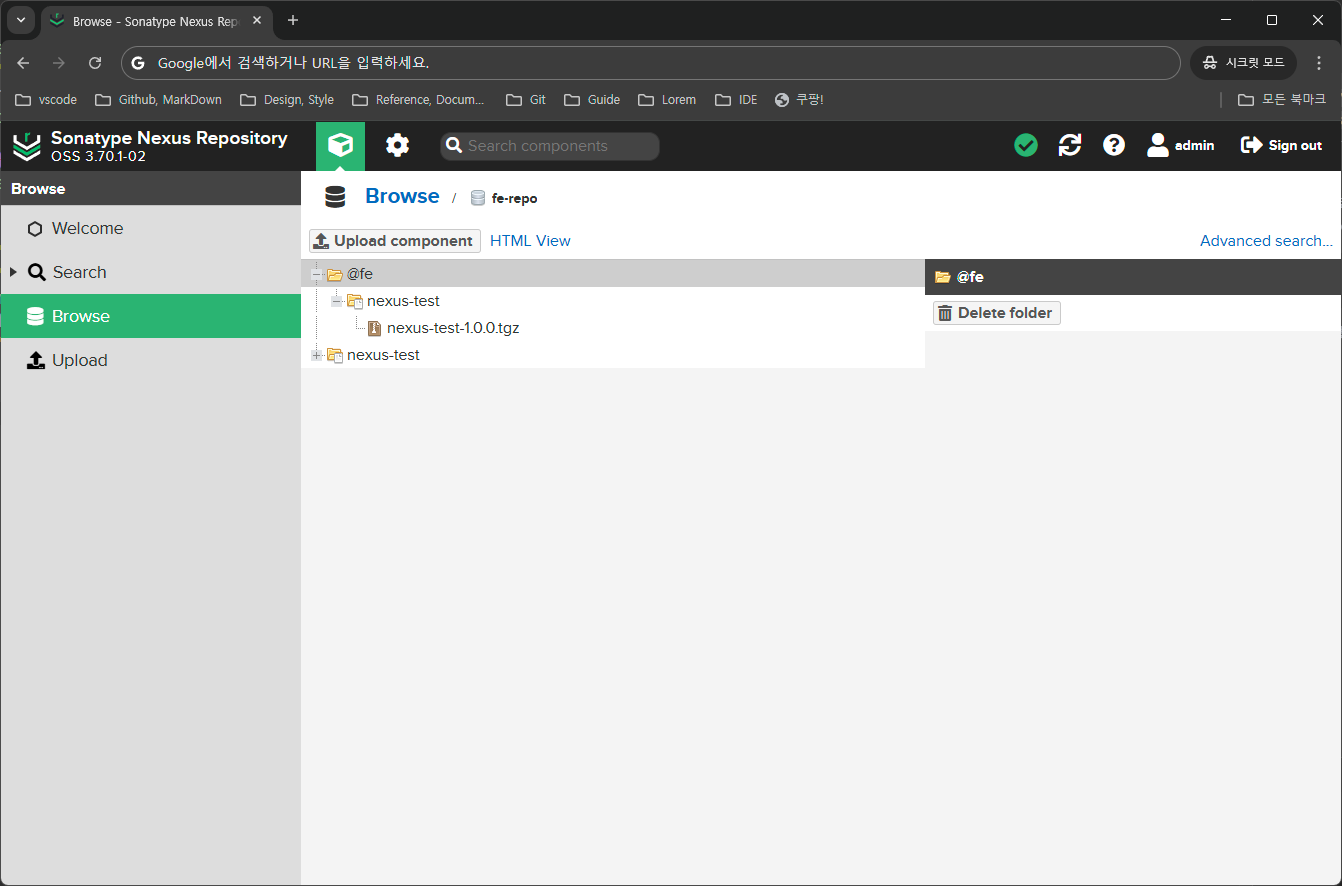Click the fe-repo breadcrumb

pos(504,198)
